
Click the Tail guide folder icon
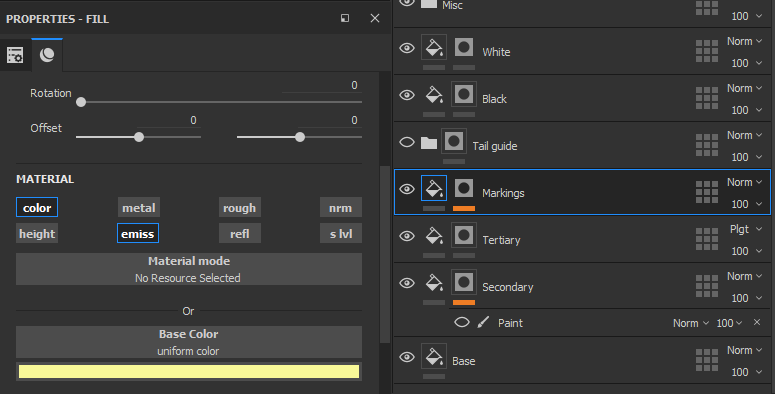click(429, 143)
